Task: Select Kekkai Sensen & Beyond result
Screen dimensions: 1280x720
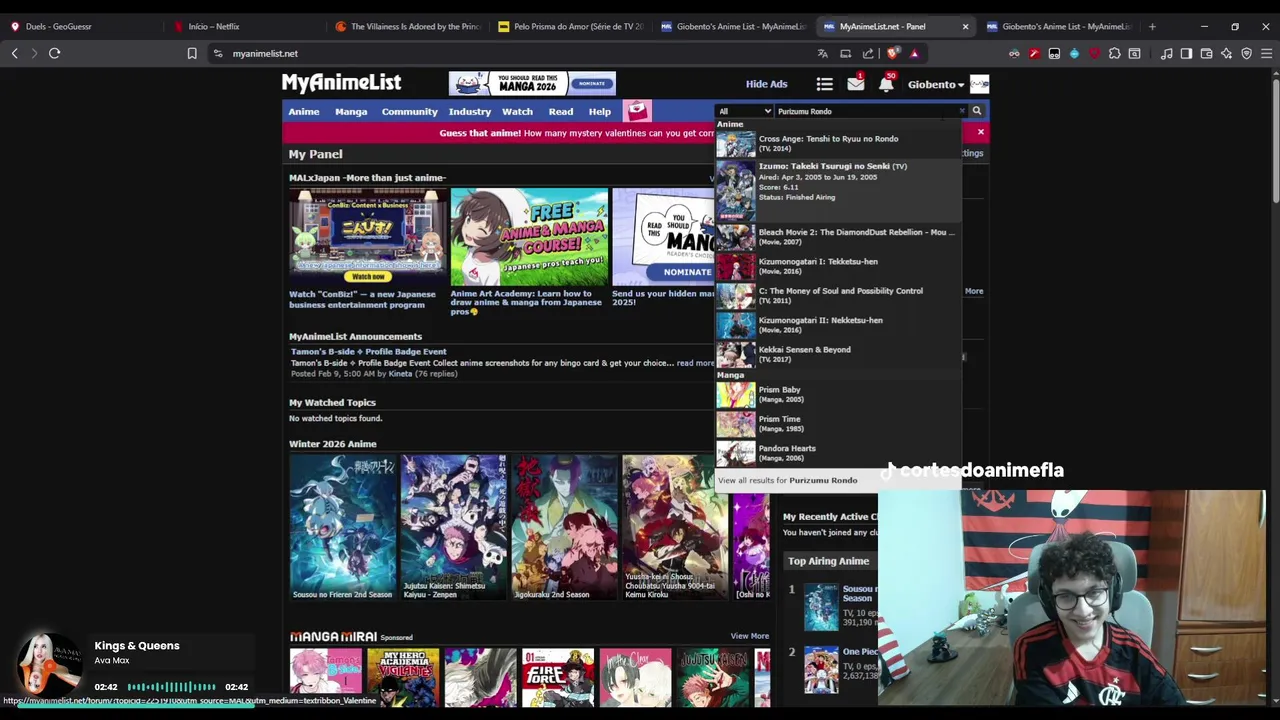Action: coord(838,354)
